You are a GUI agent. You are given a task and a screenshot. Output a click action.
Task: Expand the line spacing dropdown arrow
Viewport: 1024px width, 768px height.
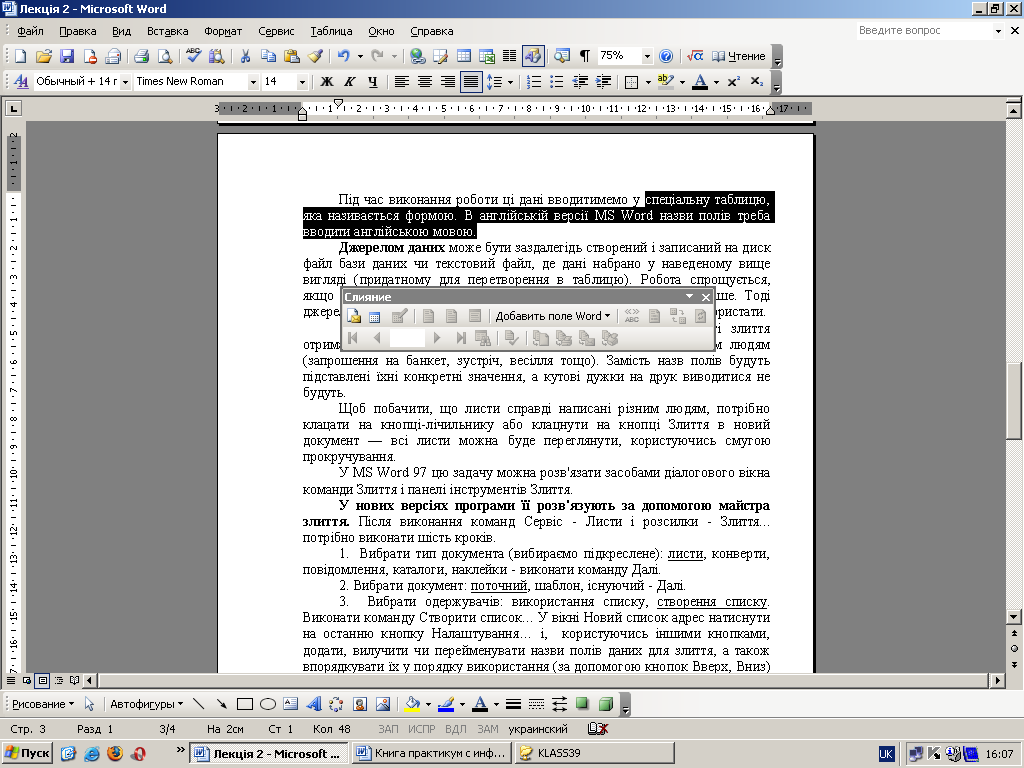[511, 82]
